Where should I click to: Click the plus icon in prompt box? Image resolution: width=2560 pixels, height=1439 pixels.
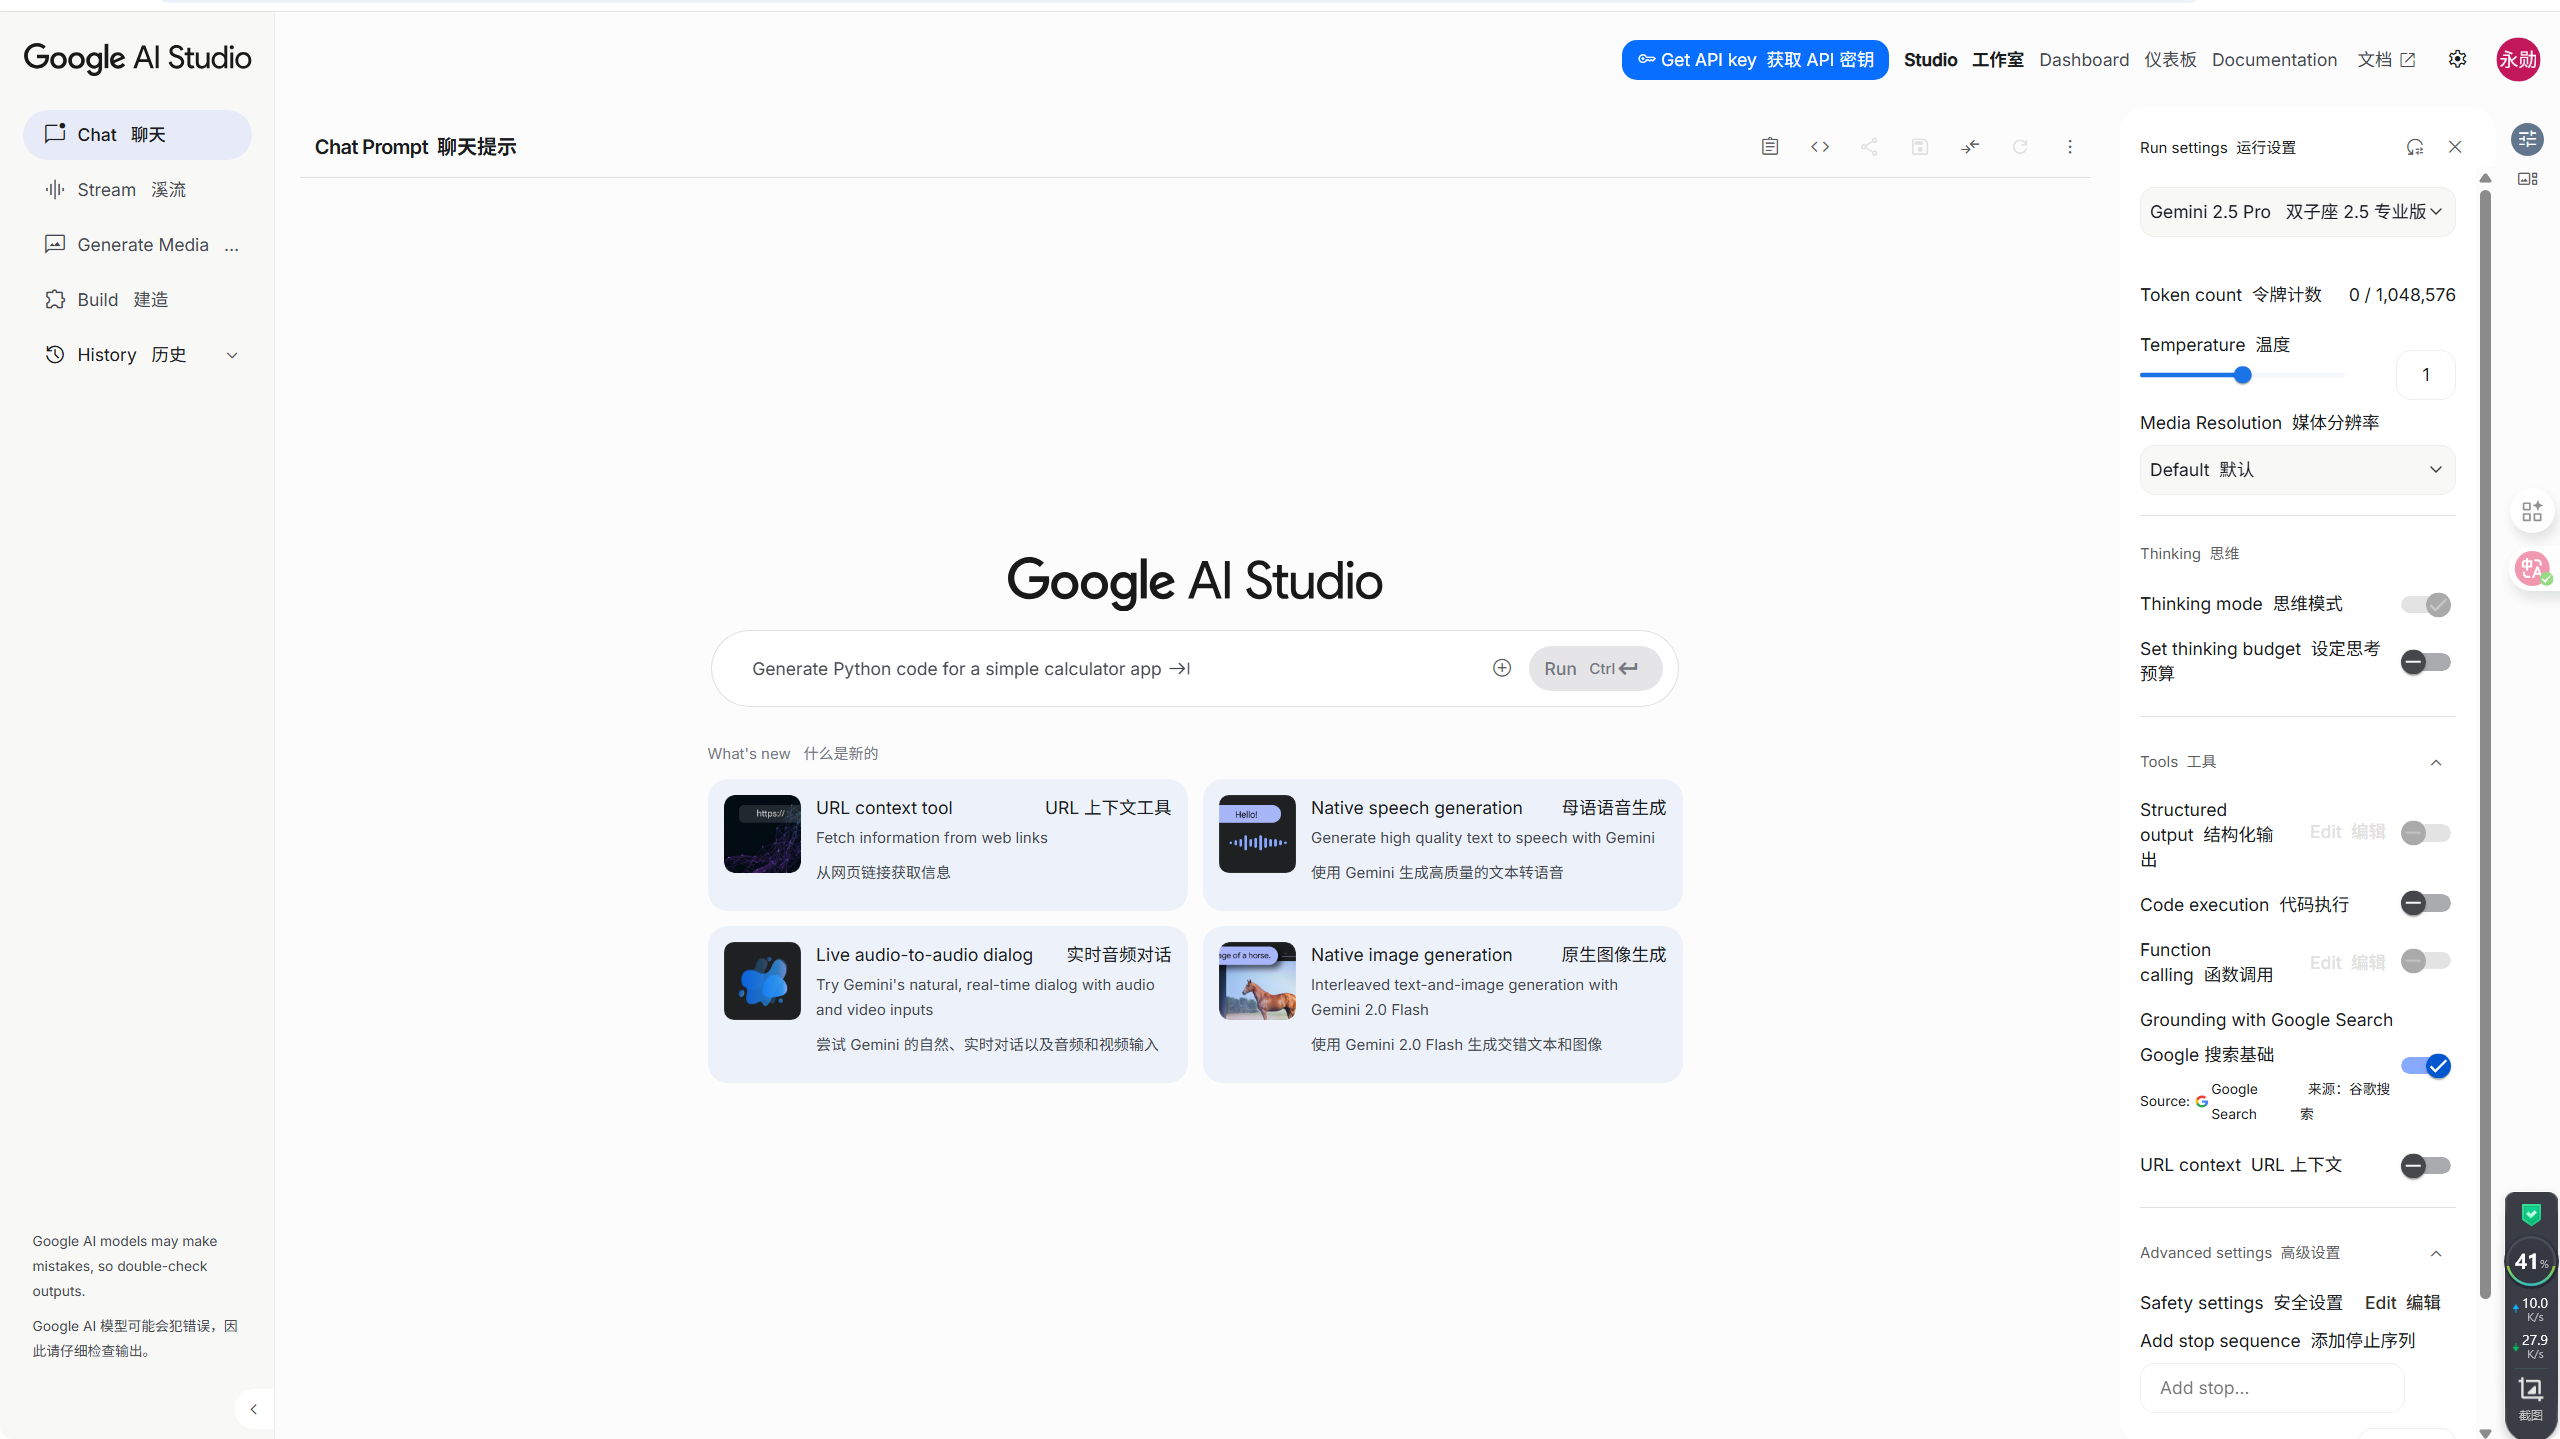1501,668
